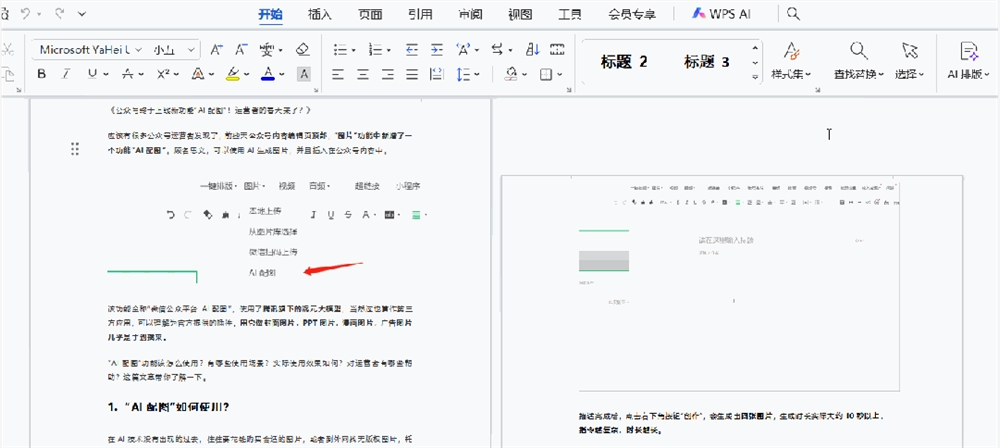
Task: Decrease the font size
Action: tap(241, 50)
